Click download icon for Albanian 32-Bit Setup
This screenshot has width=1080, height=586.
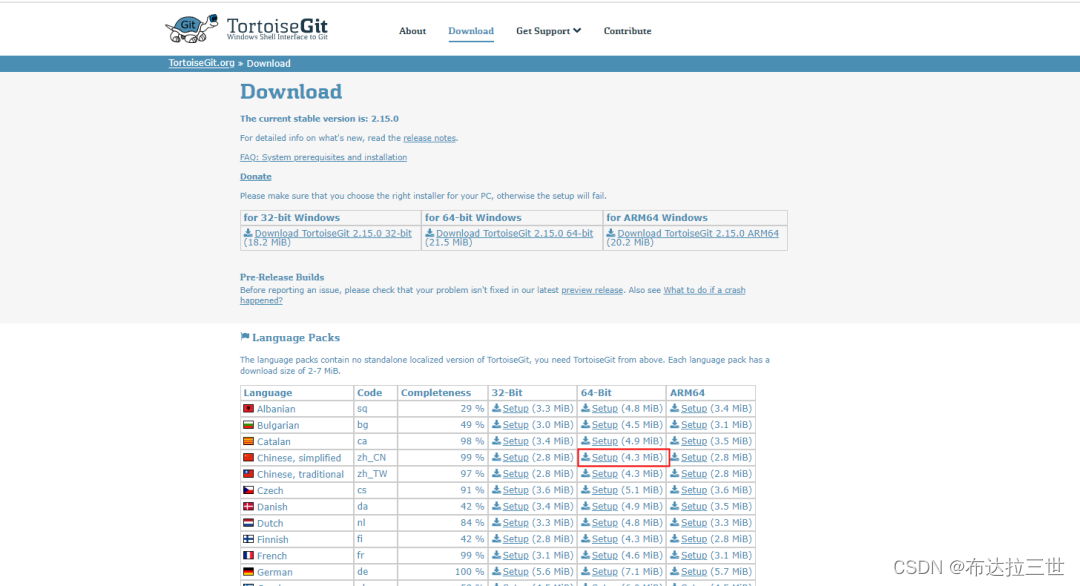click(496, 408)
